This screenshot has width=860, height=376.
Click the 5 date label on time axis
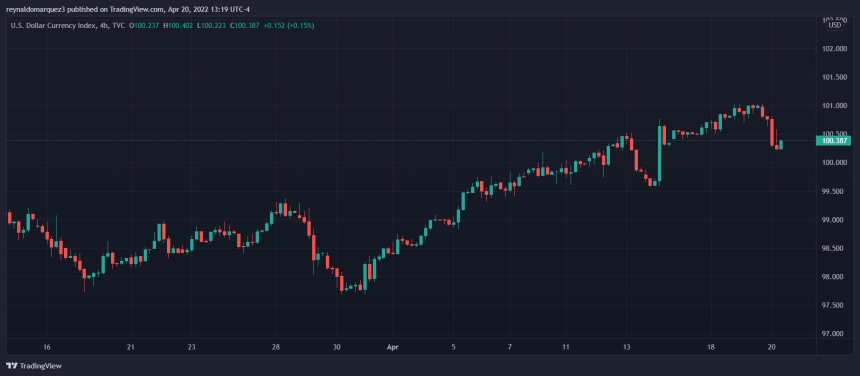[x=454, y=347]
